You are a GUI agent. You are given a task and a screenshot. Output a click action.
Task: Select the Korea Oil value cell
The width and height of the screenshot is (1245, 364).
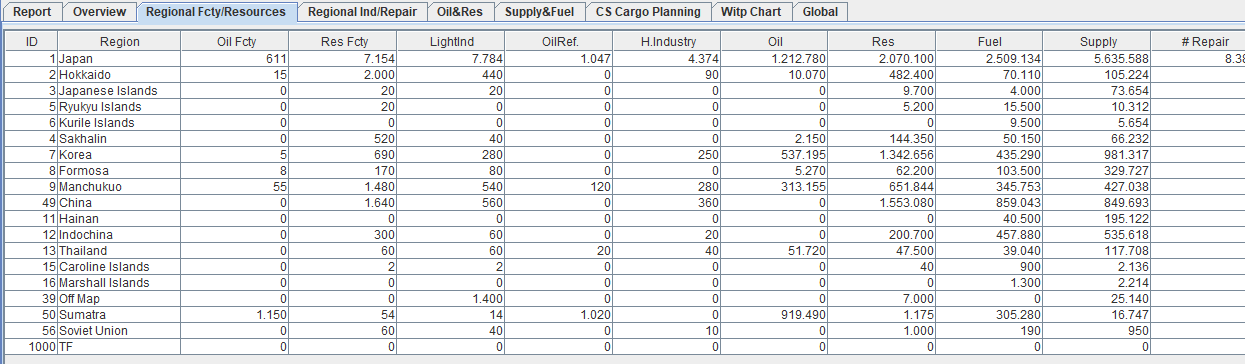pyautogui.click(x=775, y=155)
